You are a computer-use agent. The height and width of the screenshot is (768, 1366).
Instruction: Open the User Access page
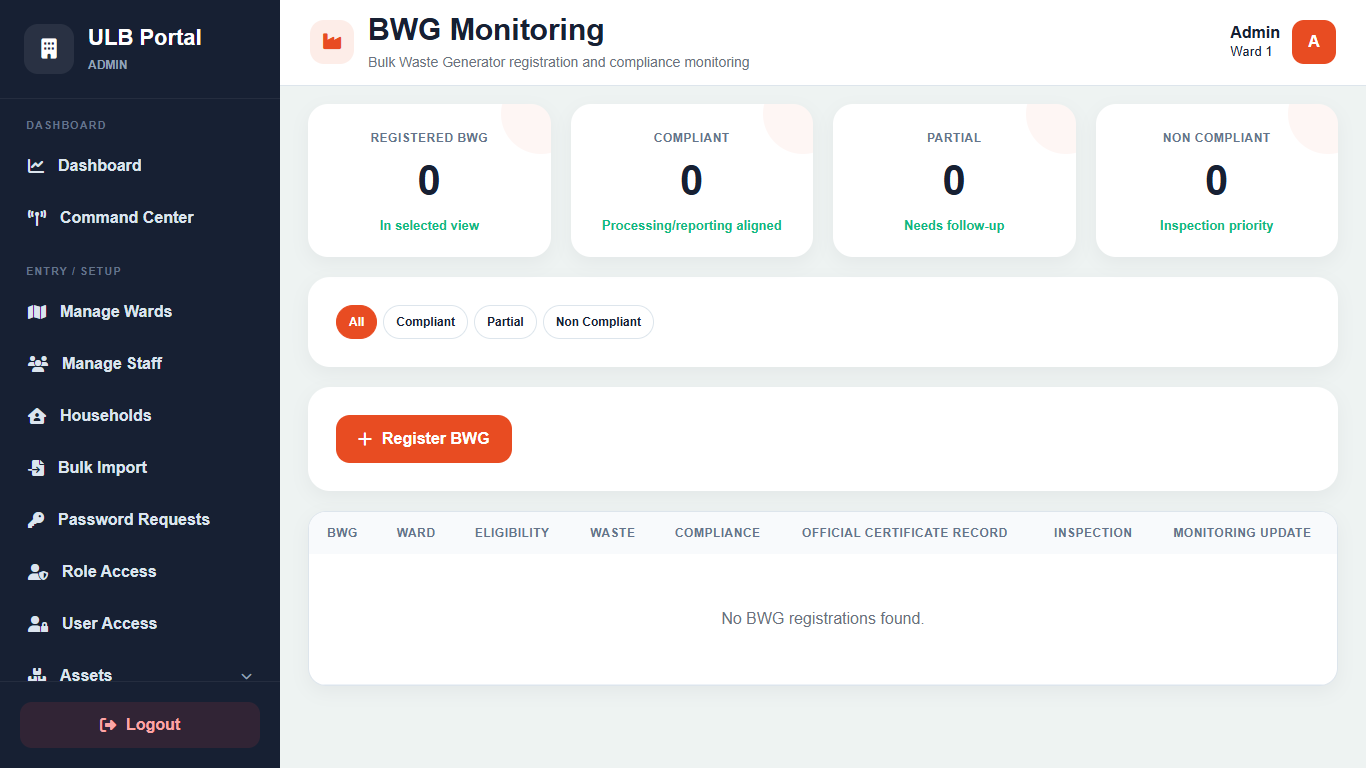click(x=140, y=624)
